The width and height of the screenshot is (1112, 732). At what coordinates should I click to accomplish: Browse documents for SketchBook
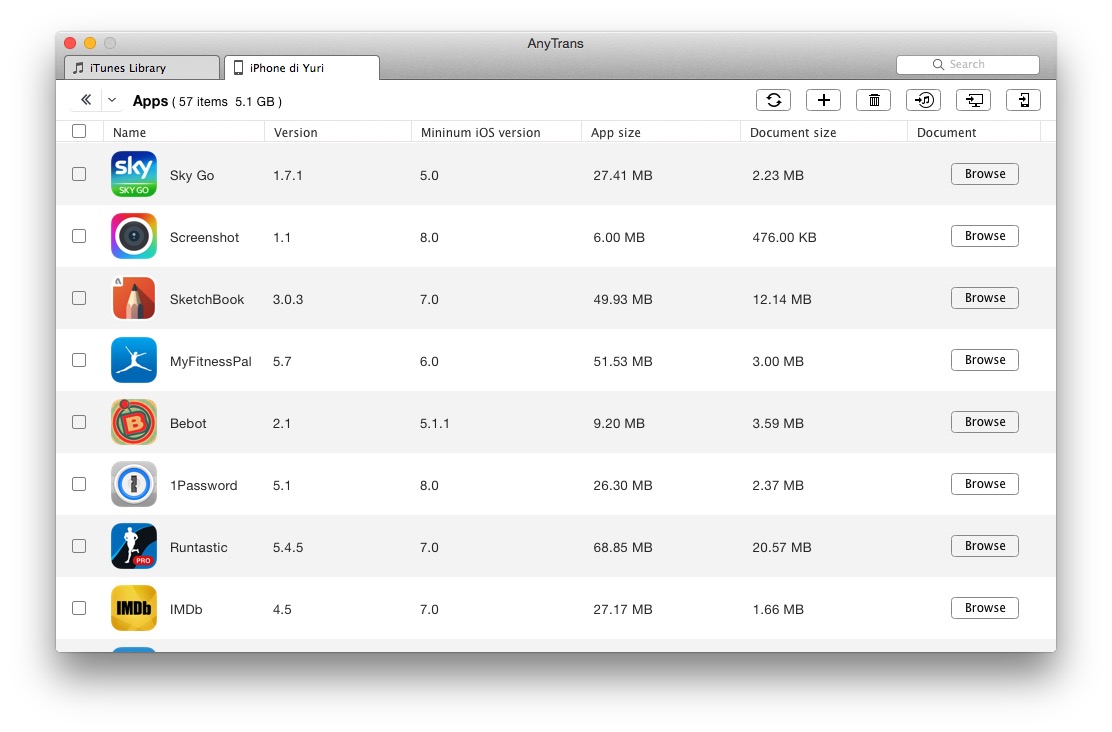[984, 298]
